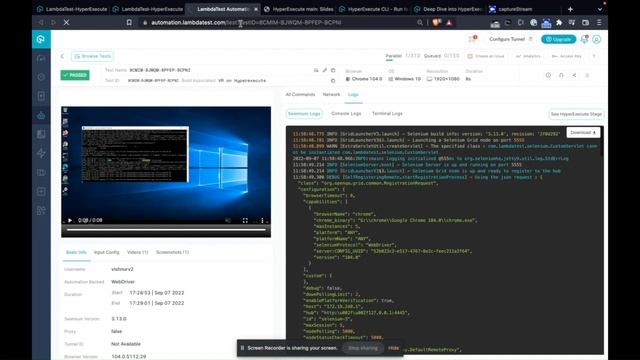Mute the test video volume
Viewport: 640px width, 360px height.
pyautogui.click(x=228, y=220)
